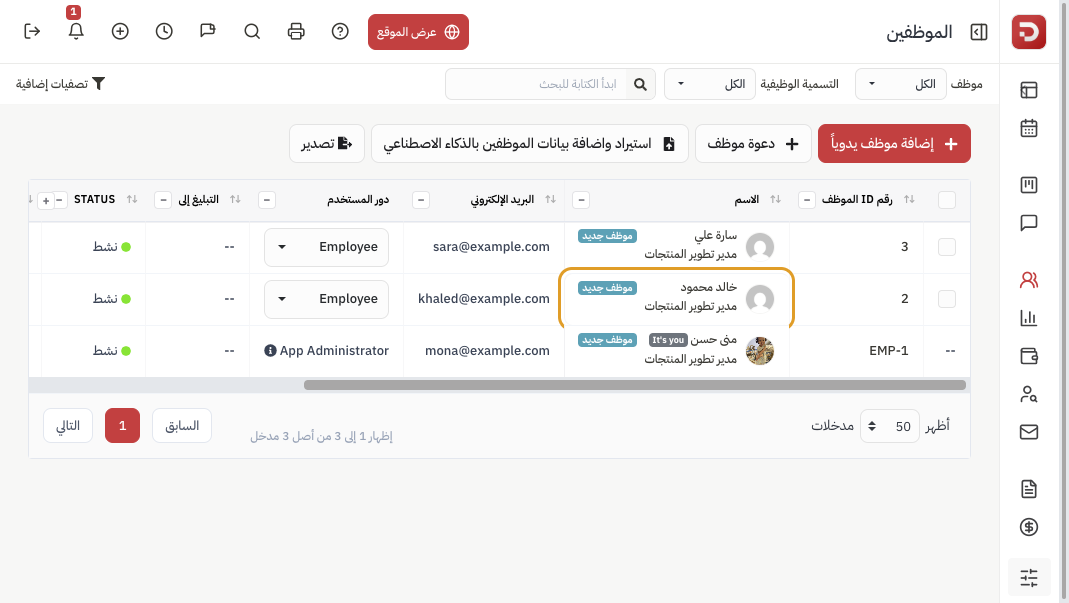This screenshot has width=1069, height=603.
Task: Open the clock timer icon
Action: tap(164, 31)
